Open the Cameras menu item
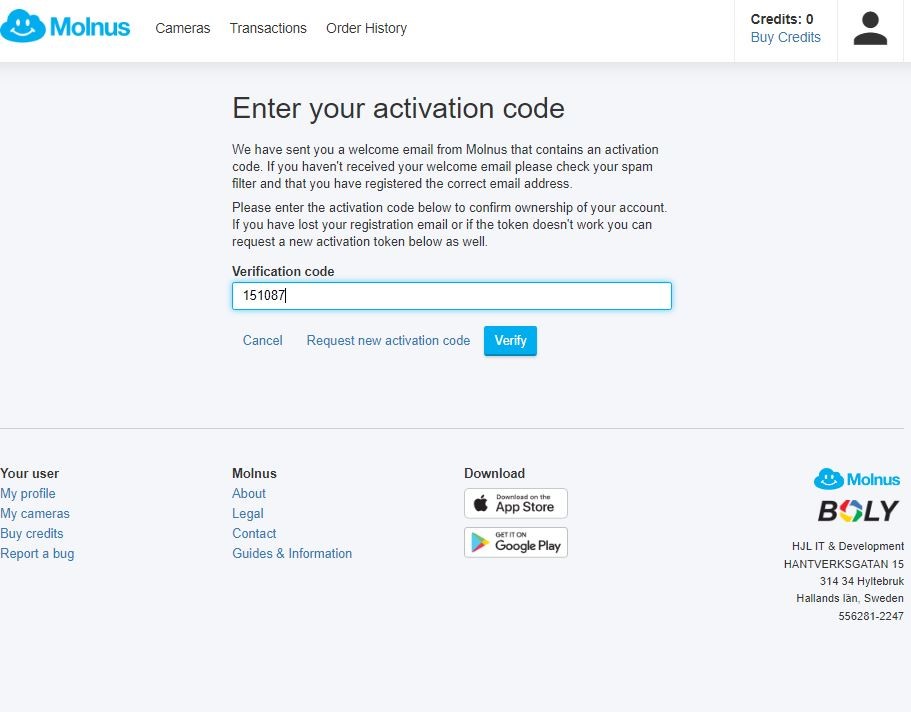911x712 pixels. (182, 28)
